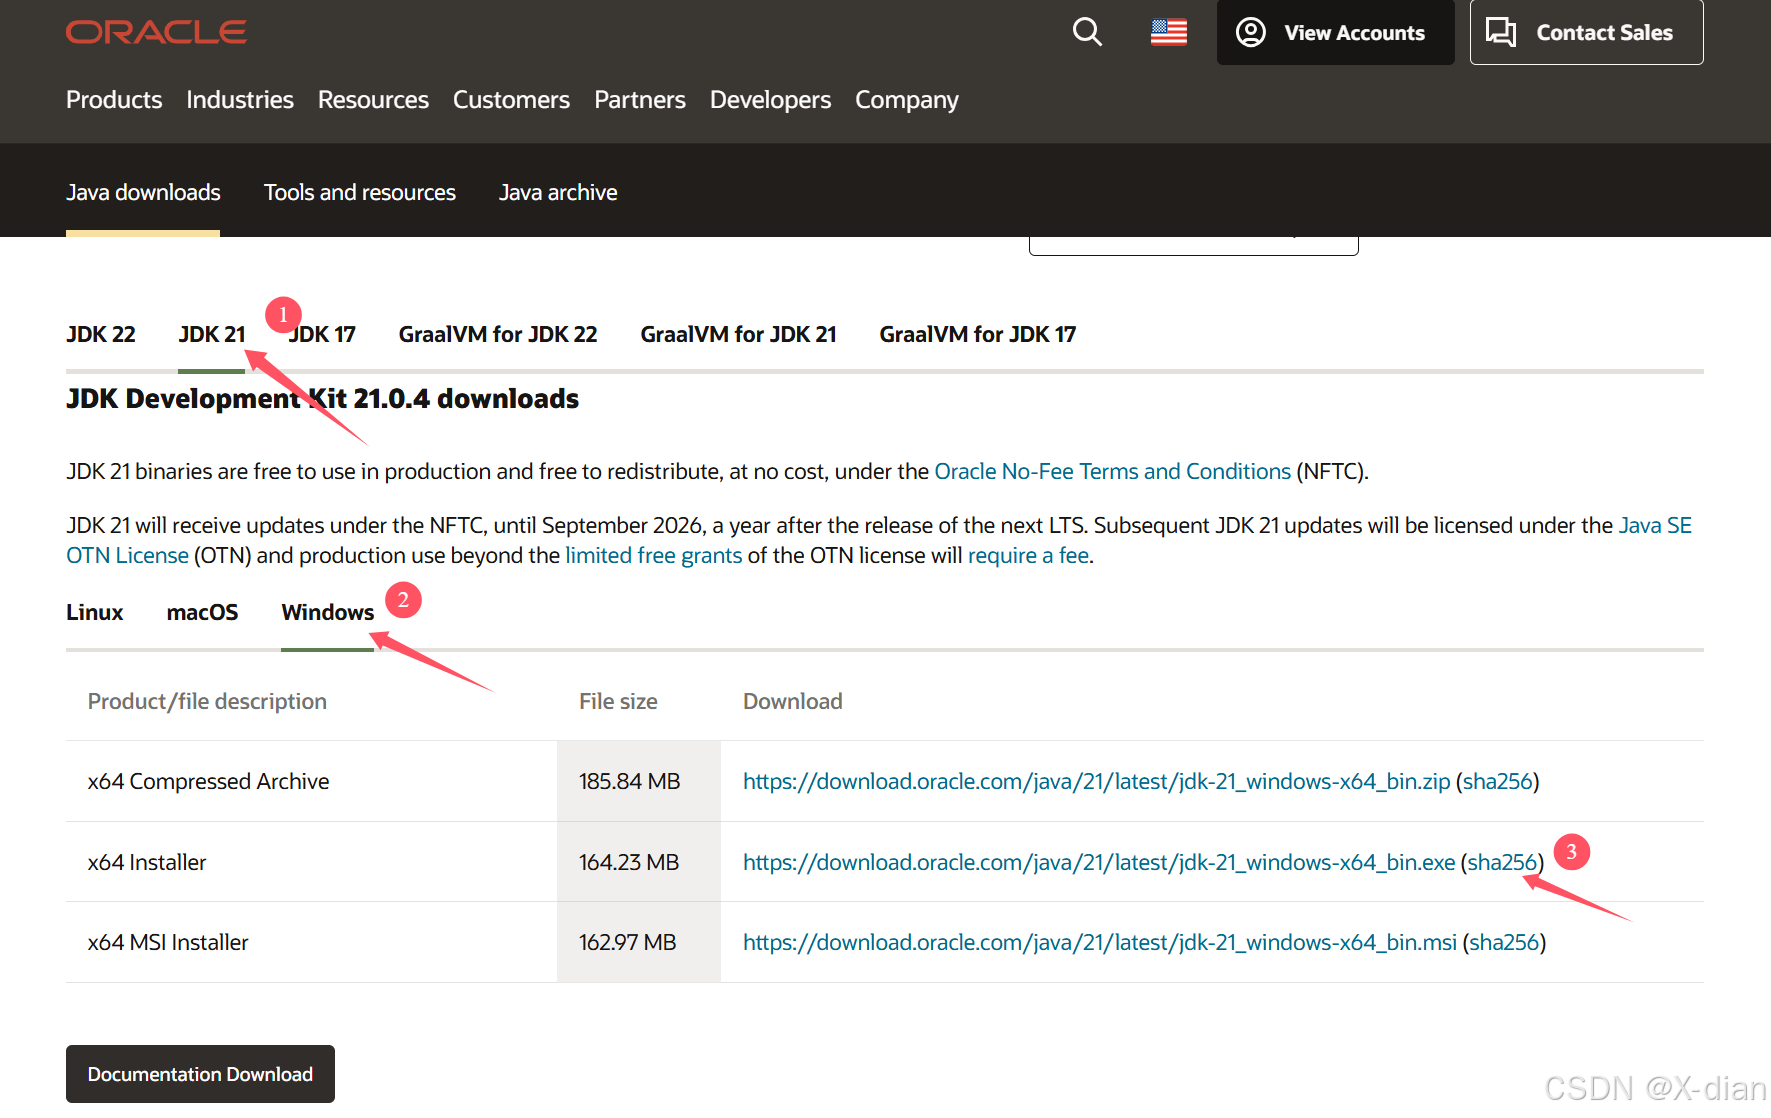Switch to the Linux platform tab
Image resolution: width=1771 pixels, height=1118 pixels.
click(x=94, y=612)
